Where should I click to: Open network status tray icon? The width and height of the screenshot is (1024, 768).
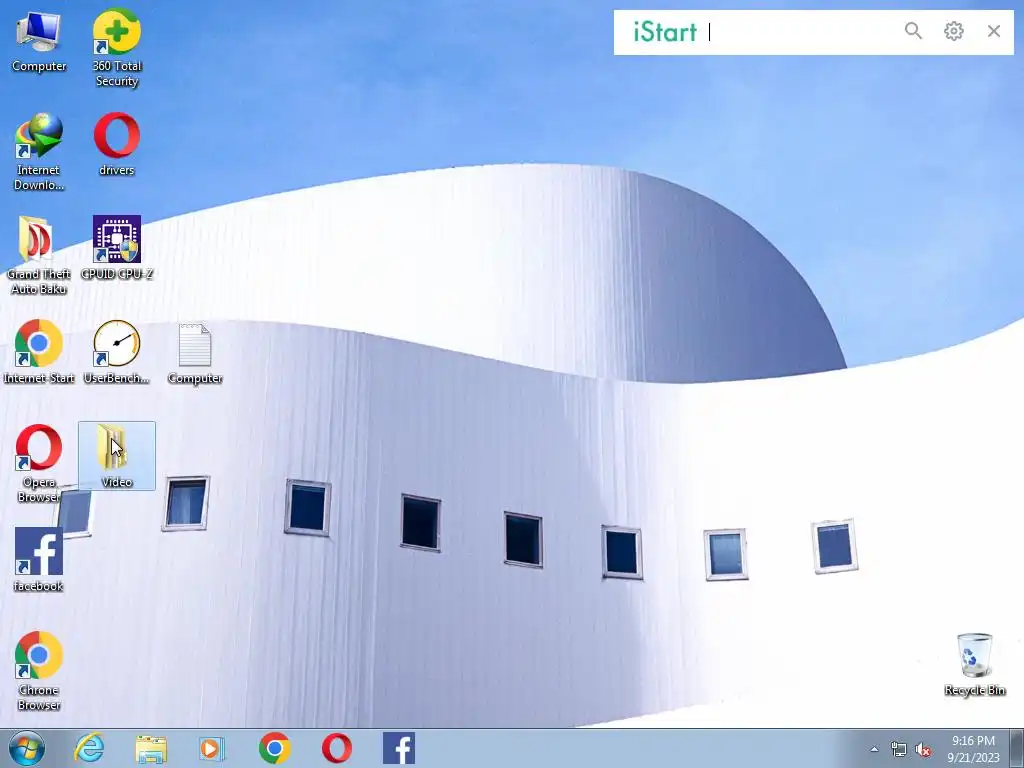(x=899, y=750)
